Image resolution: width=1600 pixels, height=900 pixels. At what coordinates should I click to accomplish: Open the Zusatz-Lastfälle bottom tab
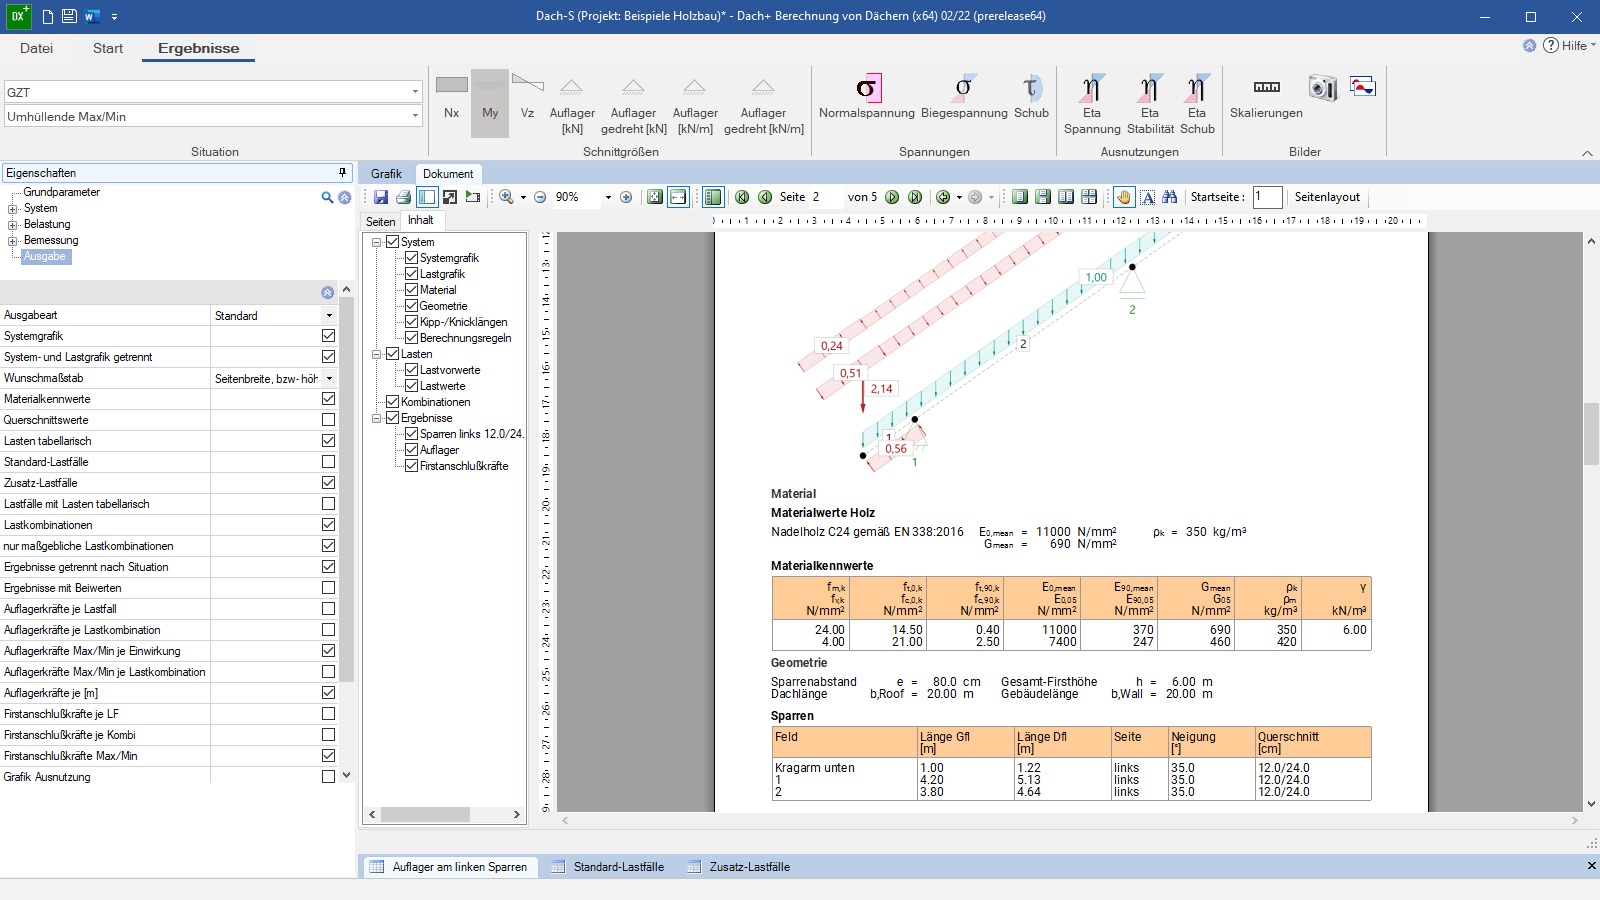click(x=739, y=867)
